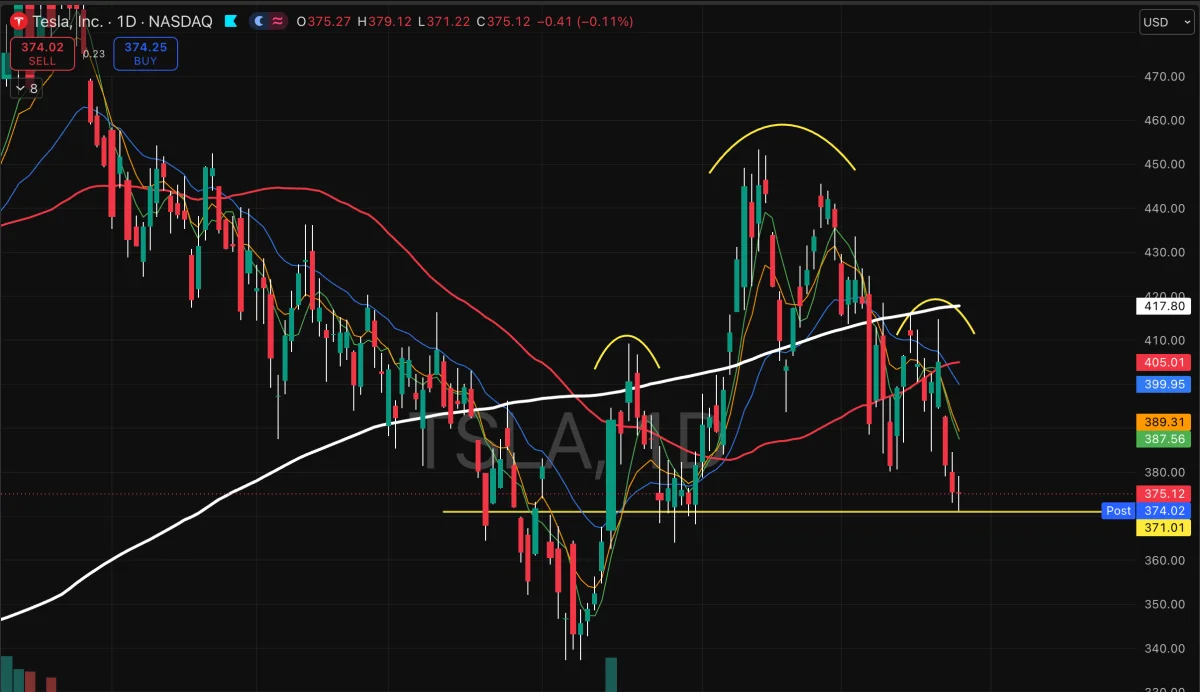Click the low value L371.22

click(443, 21)
